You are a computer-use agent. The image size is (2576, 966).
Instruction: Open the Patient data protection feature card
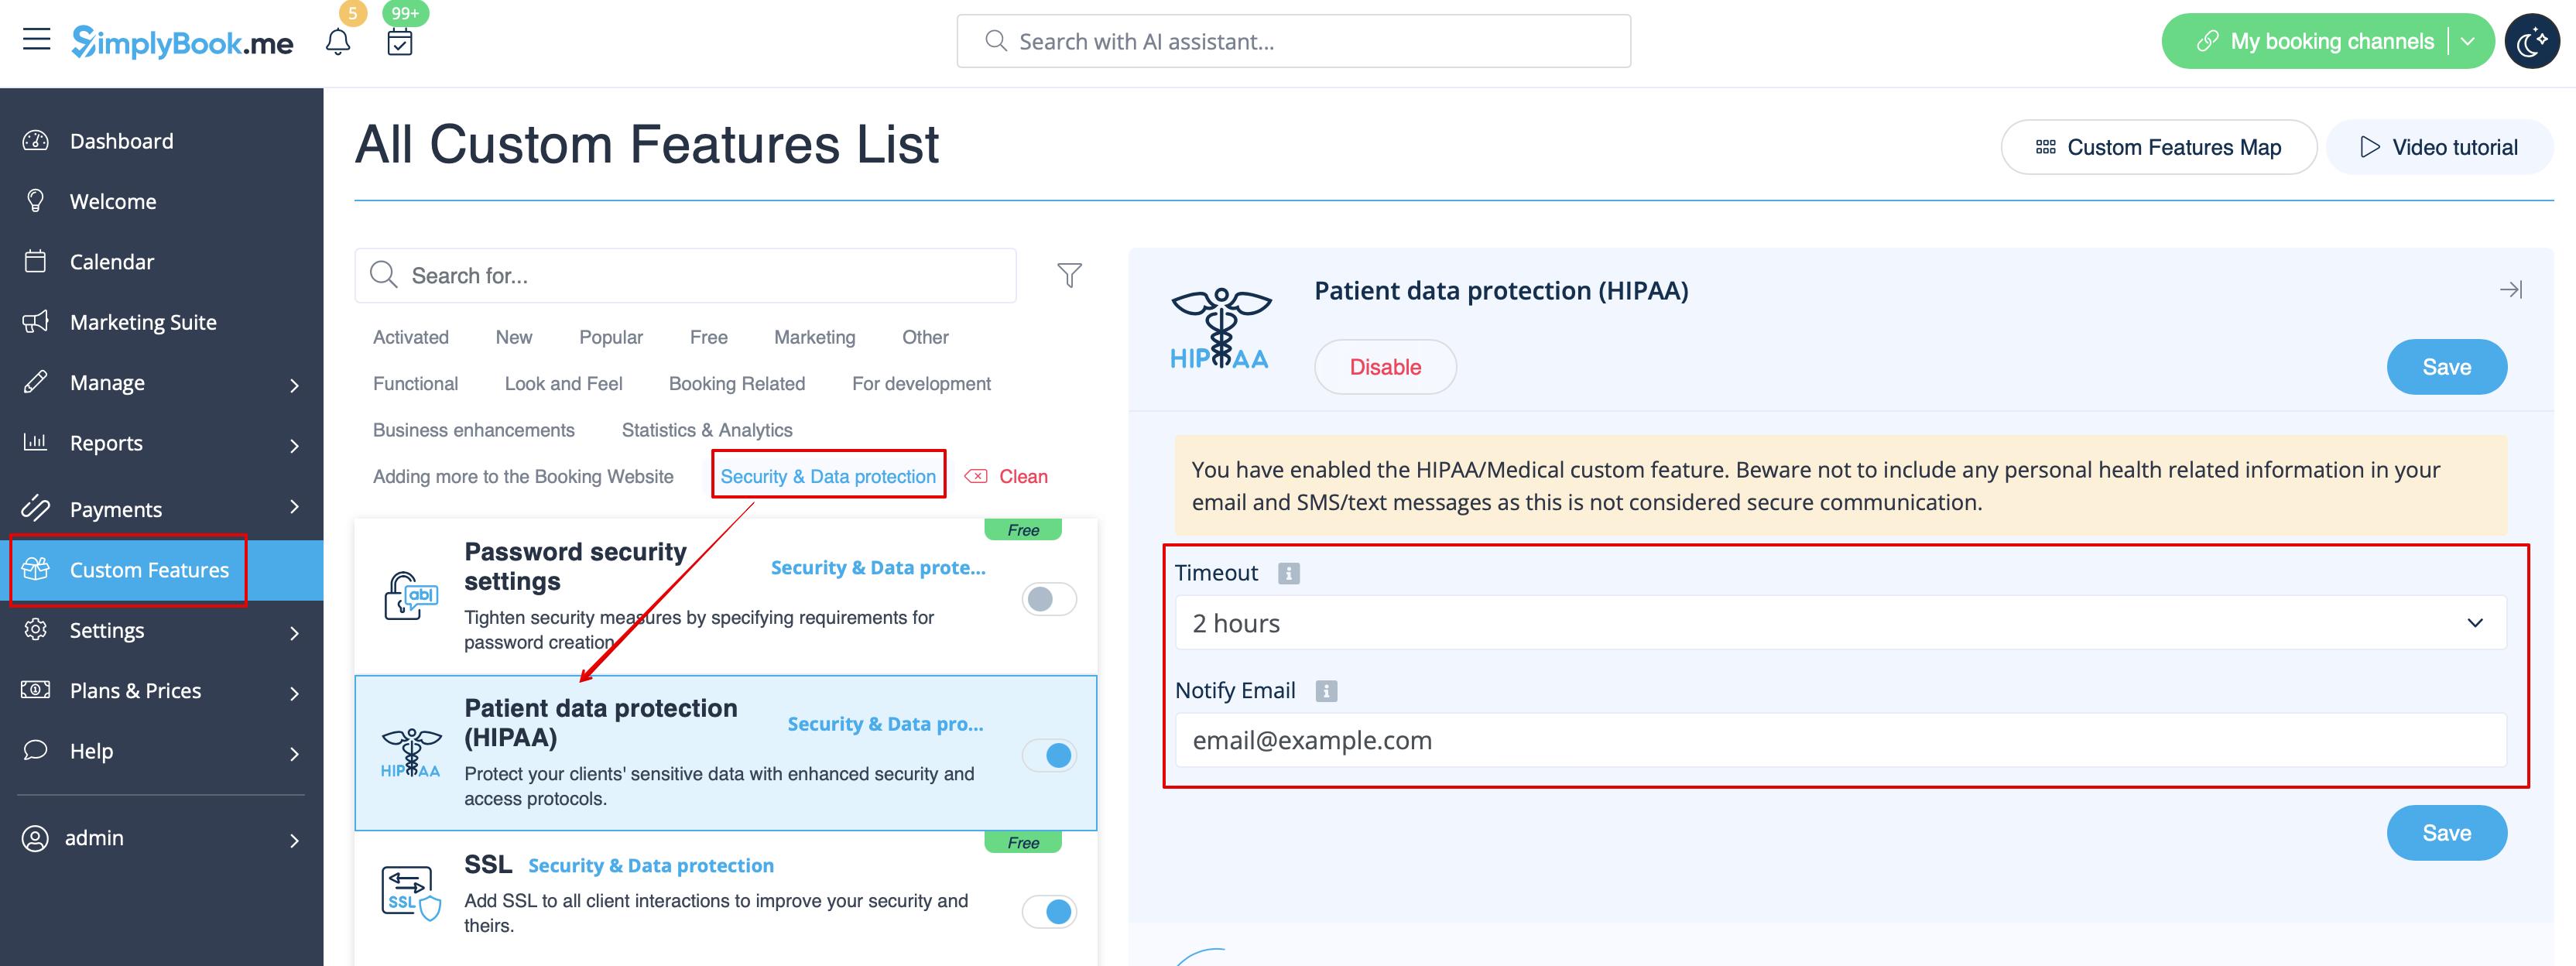click(x=726, y=752)
